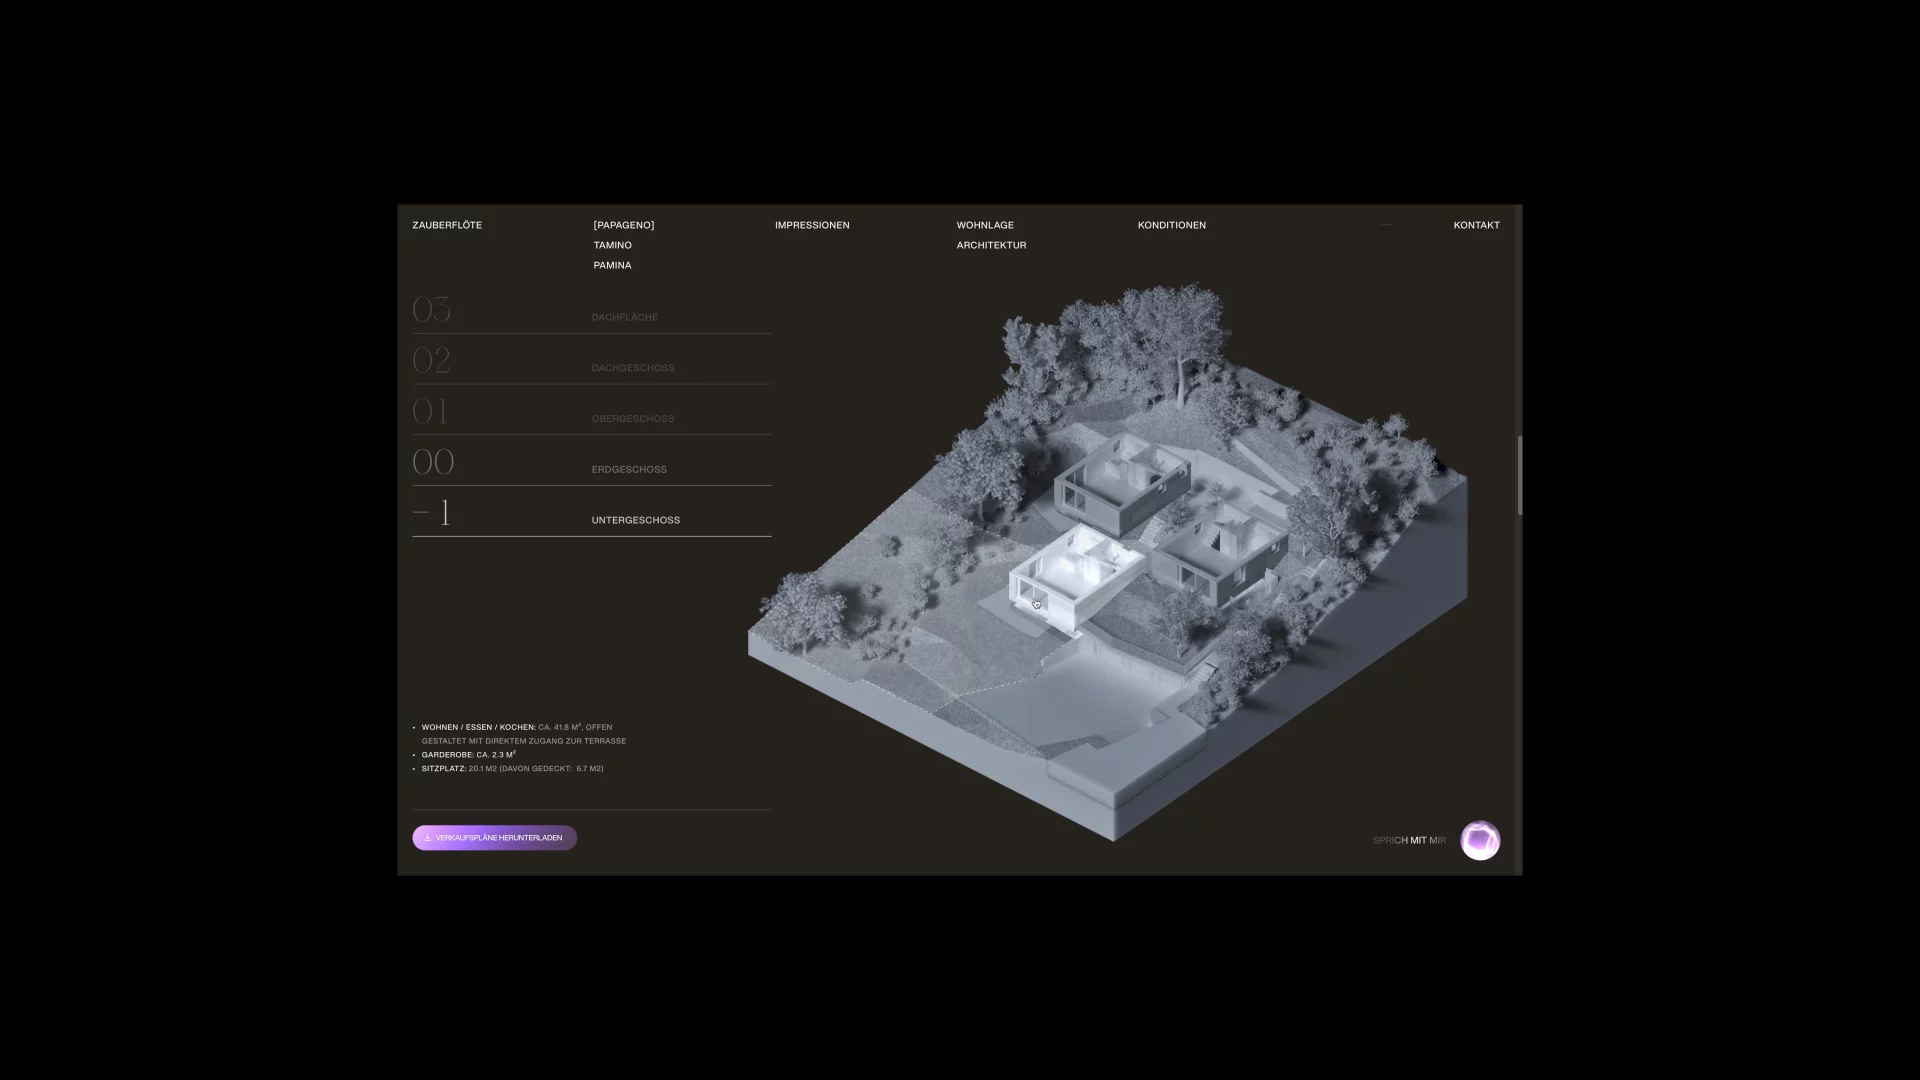Viewport: 1920px width, 1080px height.
Task: Switch to the Tamino house
Action: pos(612,245)
